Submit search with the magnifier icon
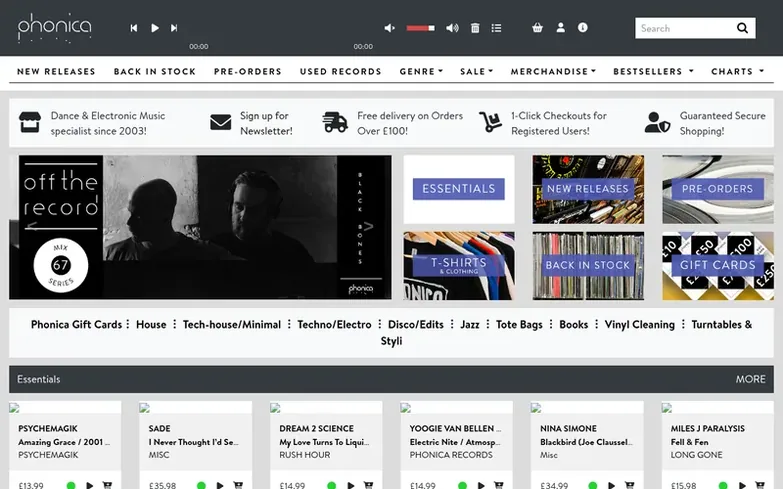Viewport: 783px width, 489px height. tap(743, 28)
